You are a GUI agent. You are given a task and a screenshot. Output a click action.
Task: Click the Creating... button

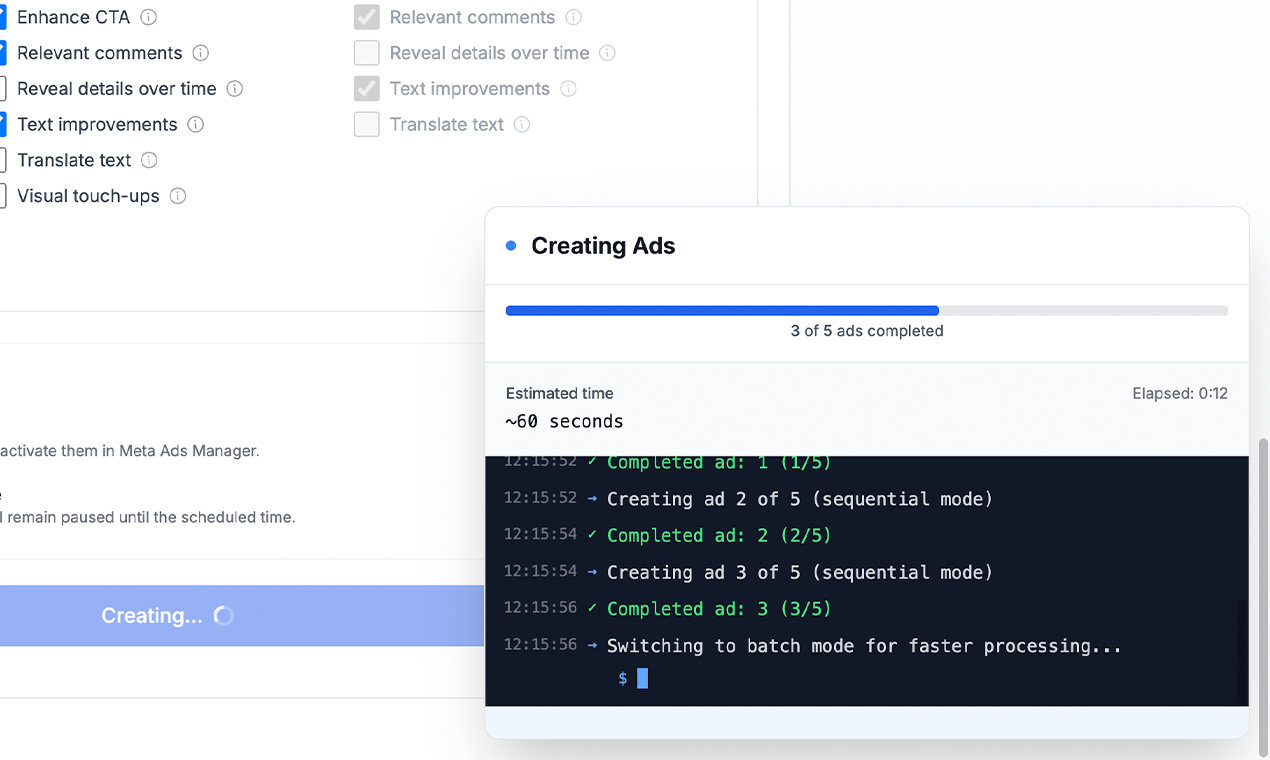(x=242, y=616)
